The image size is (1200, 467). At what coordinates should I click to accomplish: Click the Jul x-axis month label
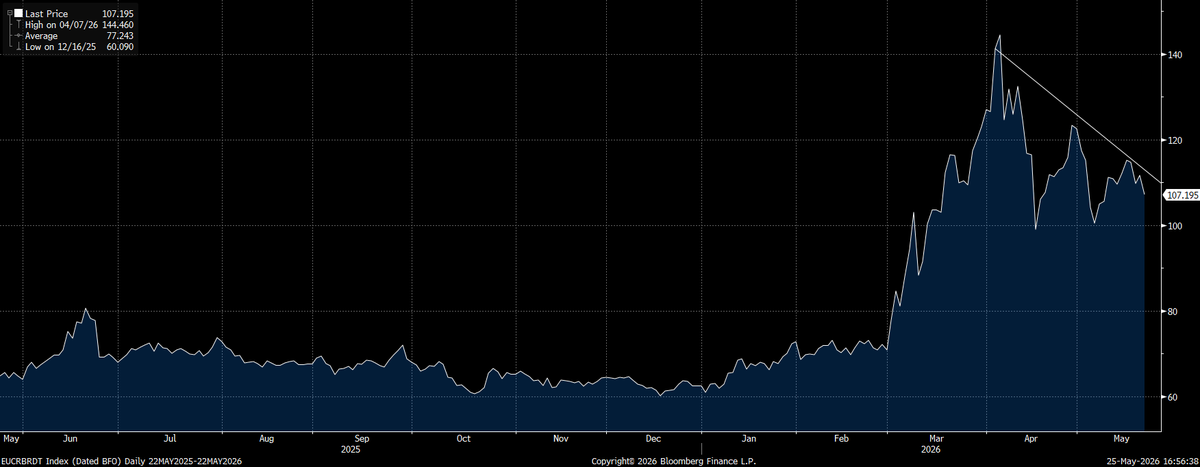pyautogui.click(x=170, y=438)
